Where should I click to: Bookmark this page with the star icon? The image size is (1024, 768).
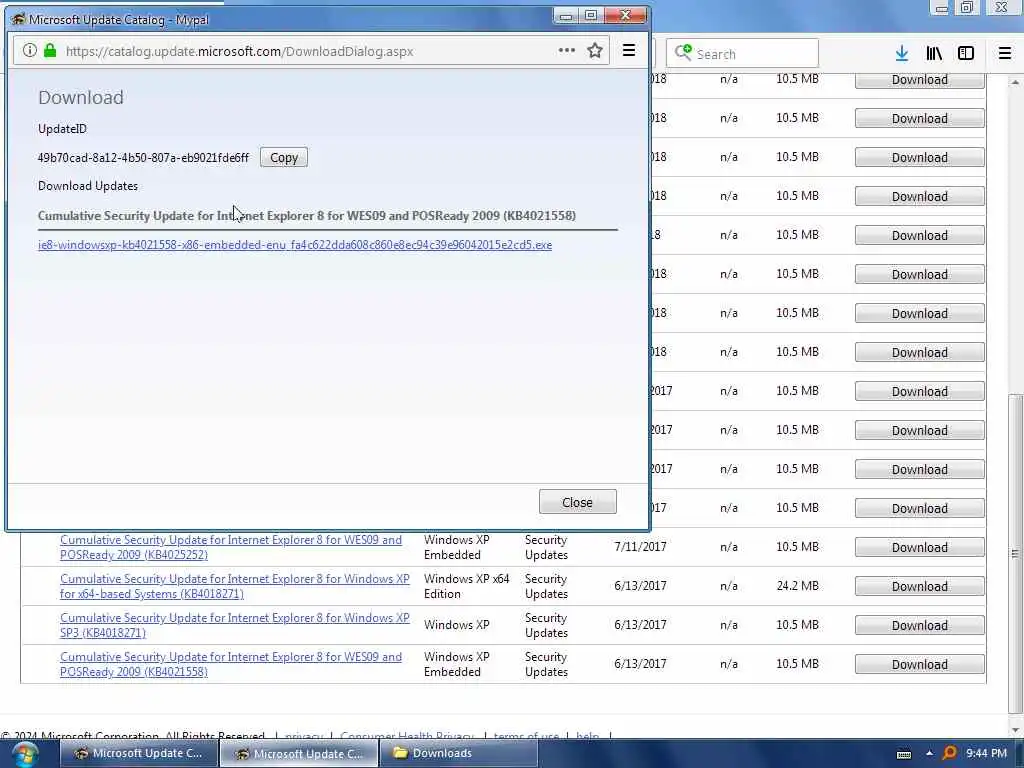pyautogui.click(x=594, y=51)
